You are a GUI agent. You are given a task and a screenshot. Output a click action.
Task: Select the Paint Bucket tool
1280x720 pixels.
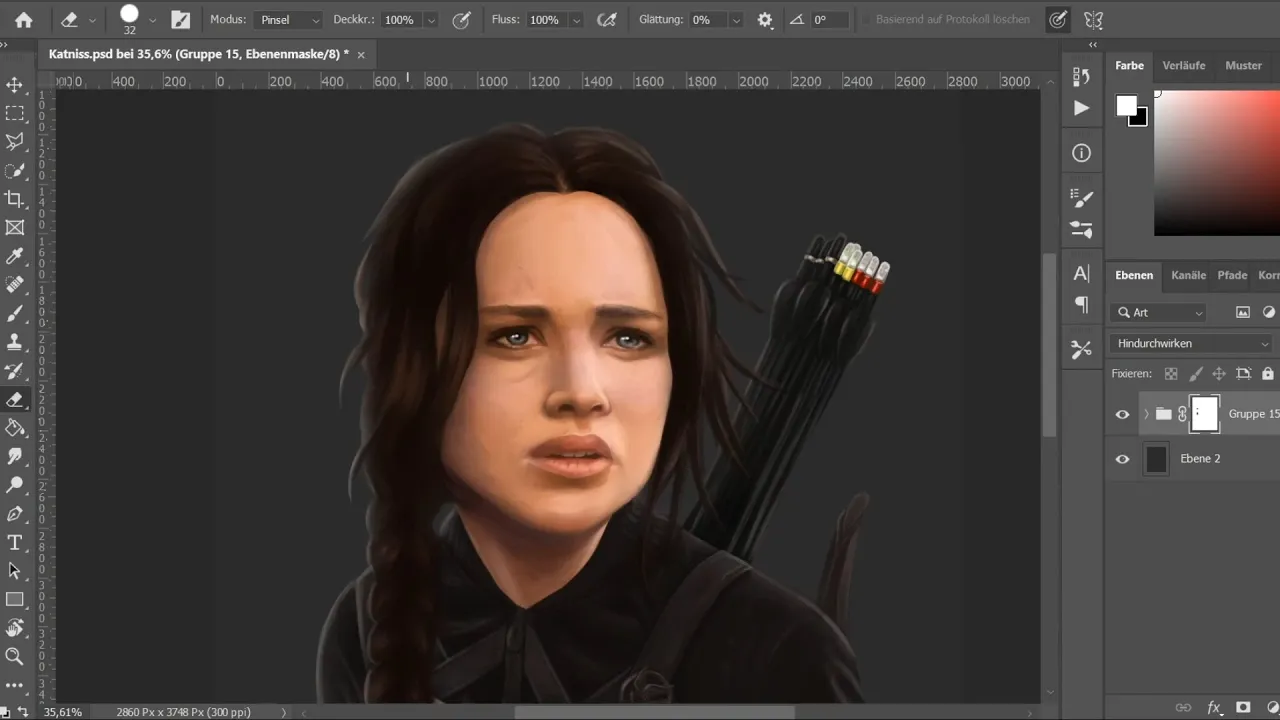click(15, 428)
